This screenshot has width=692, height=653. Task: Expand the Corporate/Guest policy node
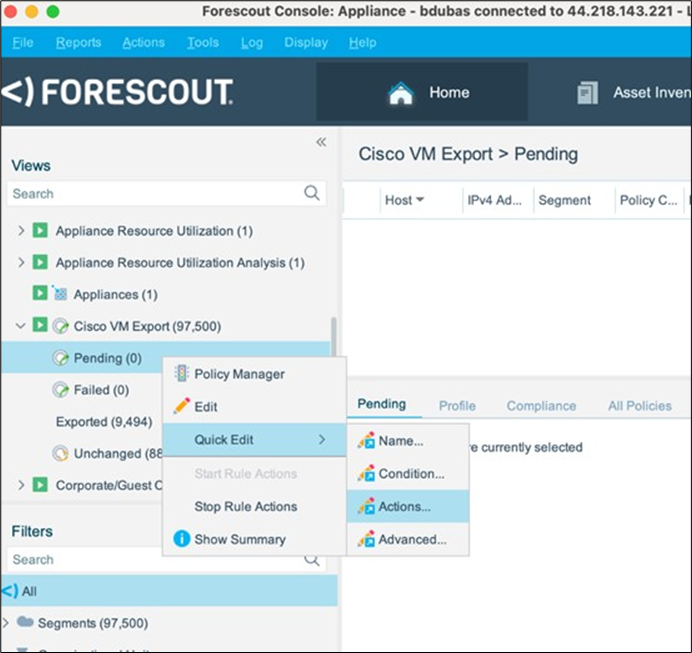click(x=21, y=485)
